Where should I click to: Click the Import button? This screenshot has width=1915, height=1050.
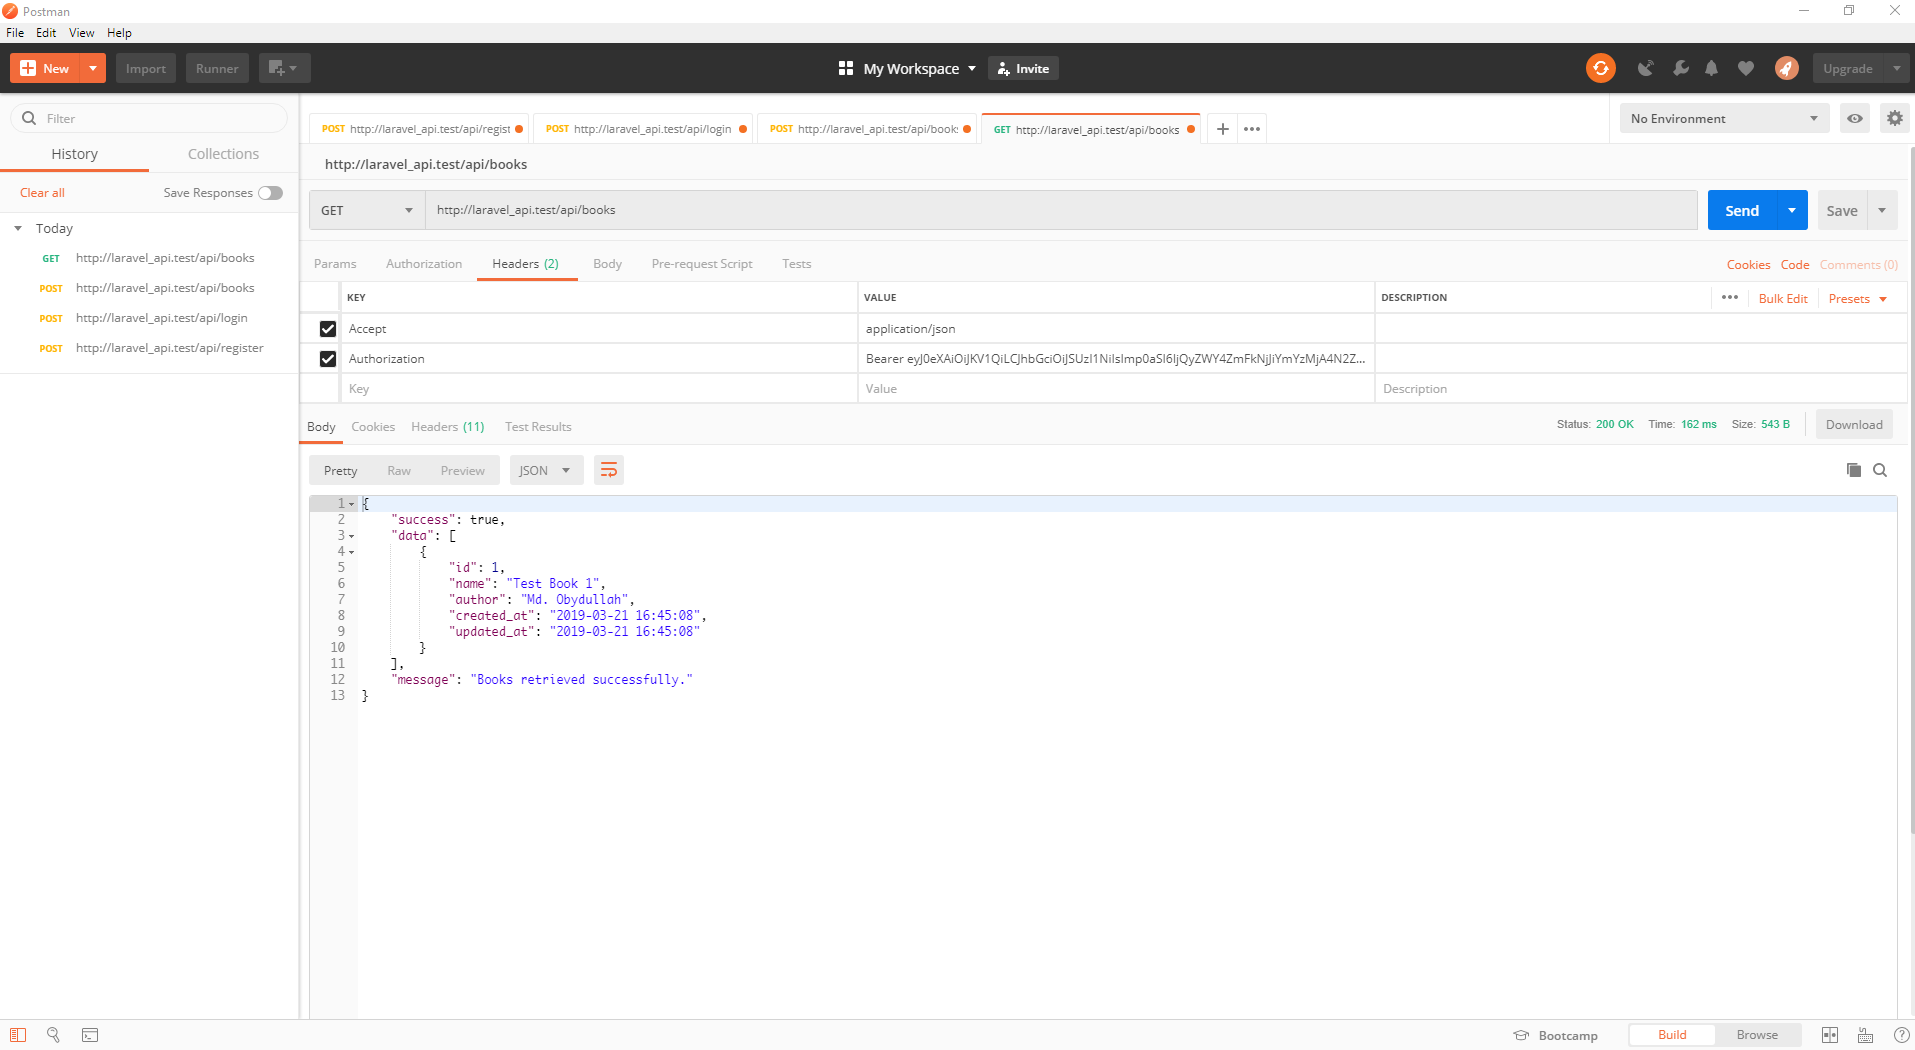pyautogui.click(x=146, y=68)
